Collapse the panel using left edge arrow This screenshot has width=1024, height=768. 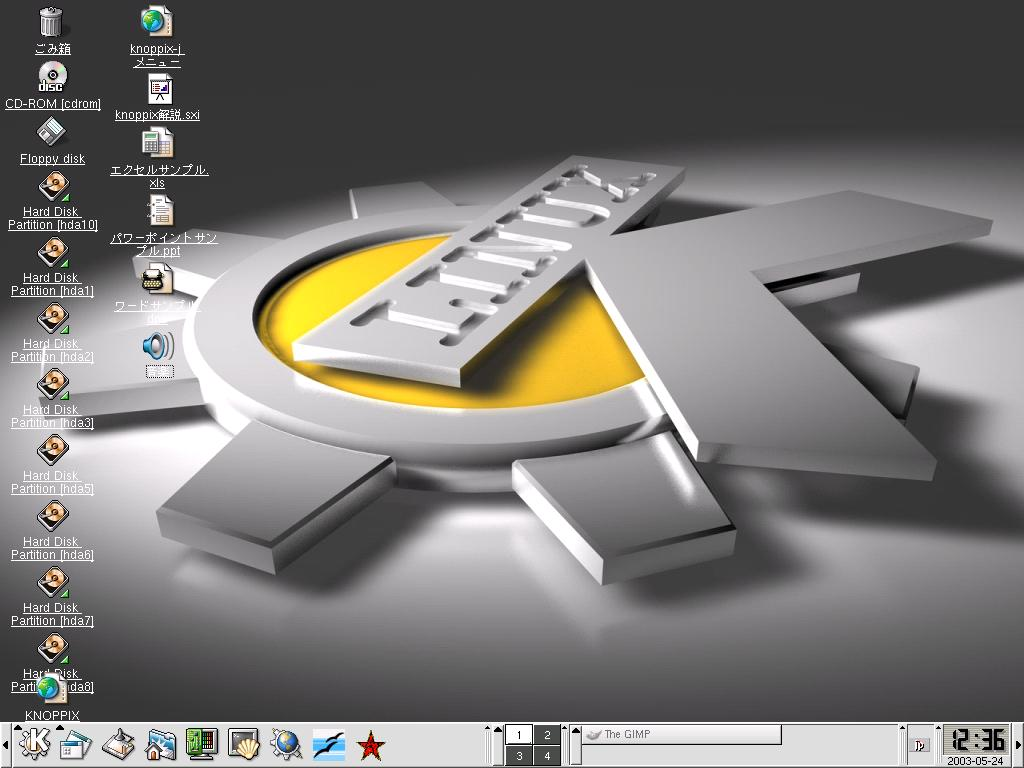pyautogui.click(x=5, y=745)
